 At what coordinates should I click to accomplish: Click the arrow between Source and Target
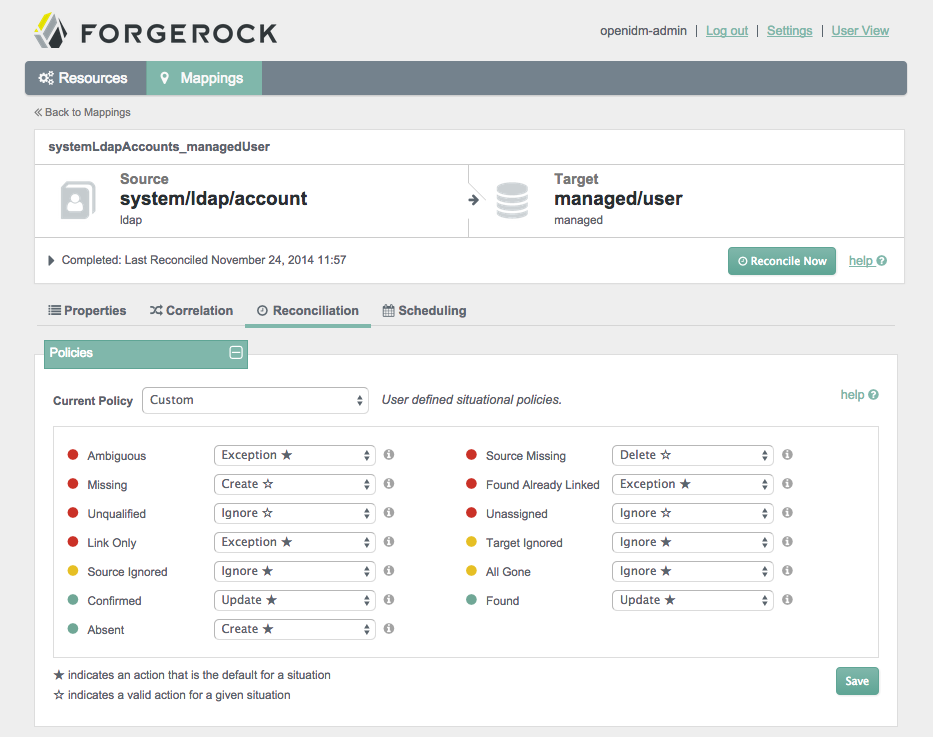coord(474,200)
